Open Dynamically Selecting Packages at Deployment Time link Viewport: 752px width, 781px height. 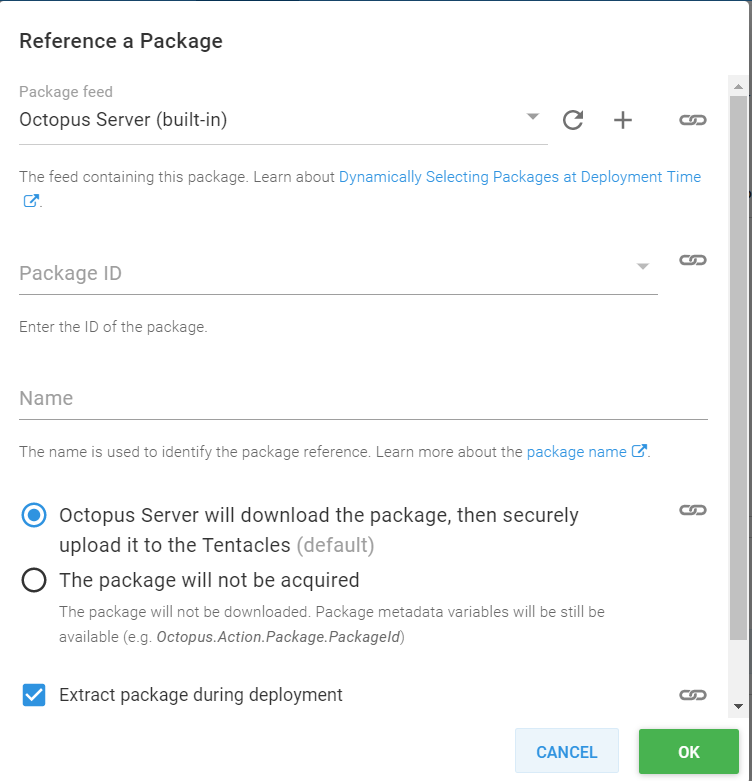[519, 177]
